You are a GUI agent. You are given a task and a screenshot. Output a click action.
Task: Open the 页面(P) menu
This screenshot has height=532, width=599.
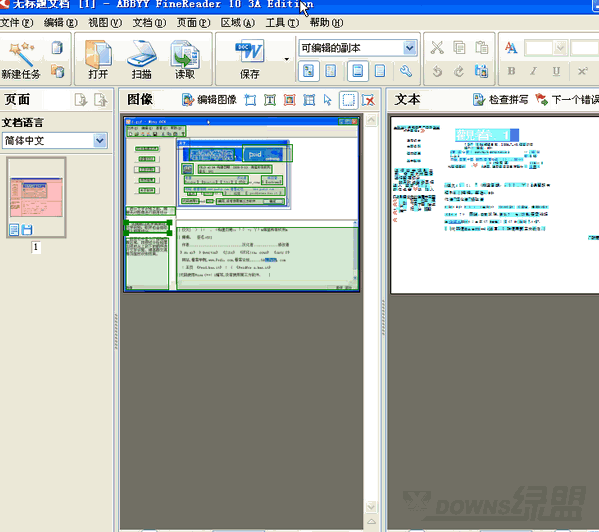point(193,23)
